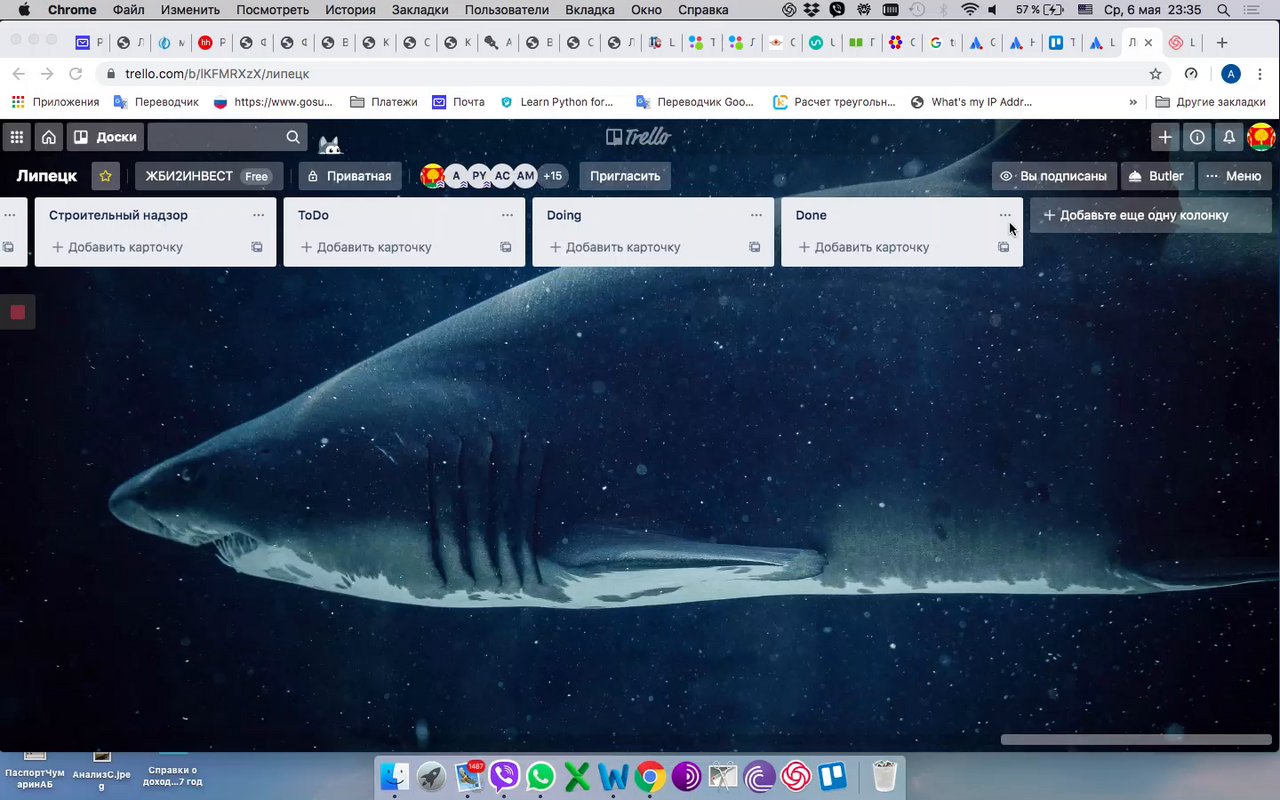Open the Вкладка menu in menu bar
This screenshot has height=800, width=1280.
tap(590, 10)
